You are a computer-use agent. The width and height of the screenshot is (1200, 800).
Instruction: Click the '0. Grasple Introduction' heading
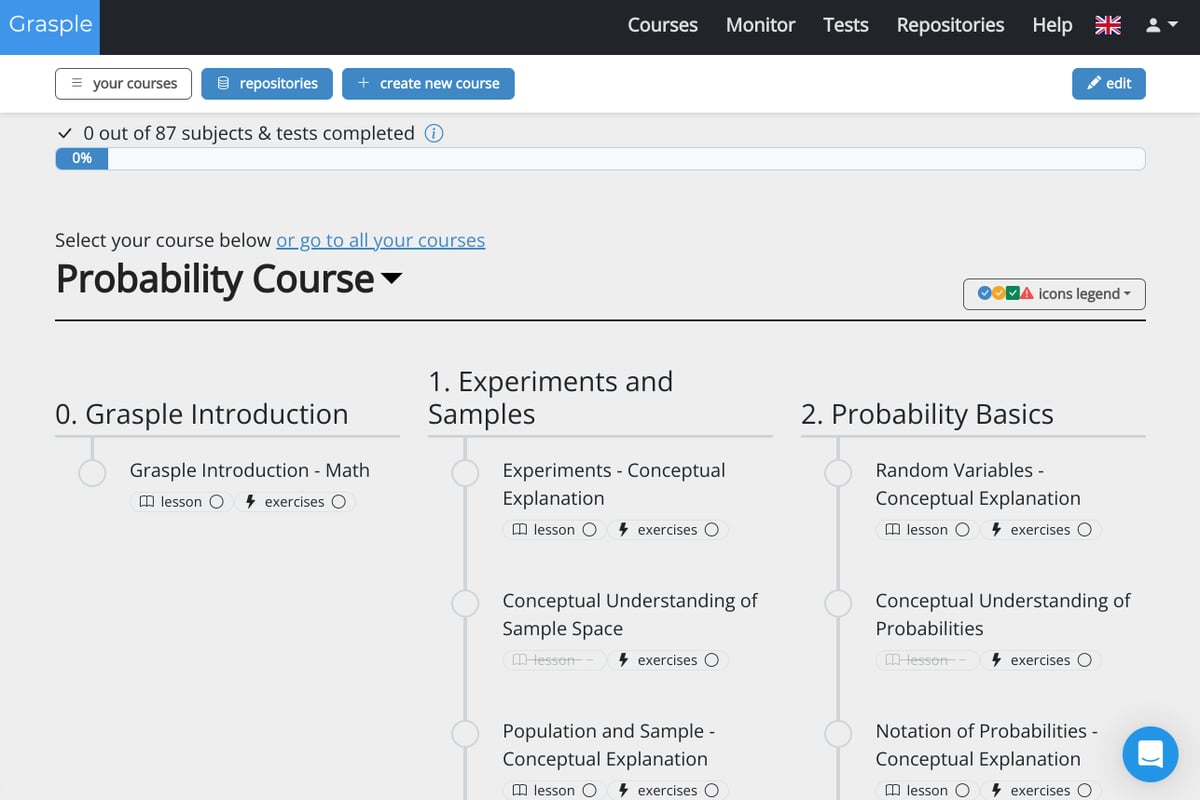(202, 414)
